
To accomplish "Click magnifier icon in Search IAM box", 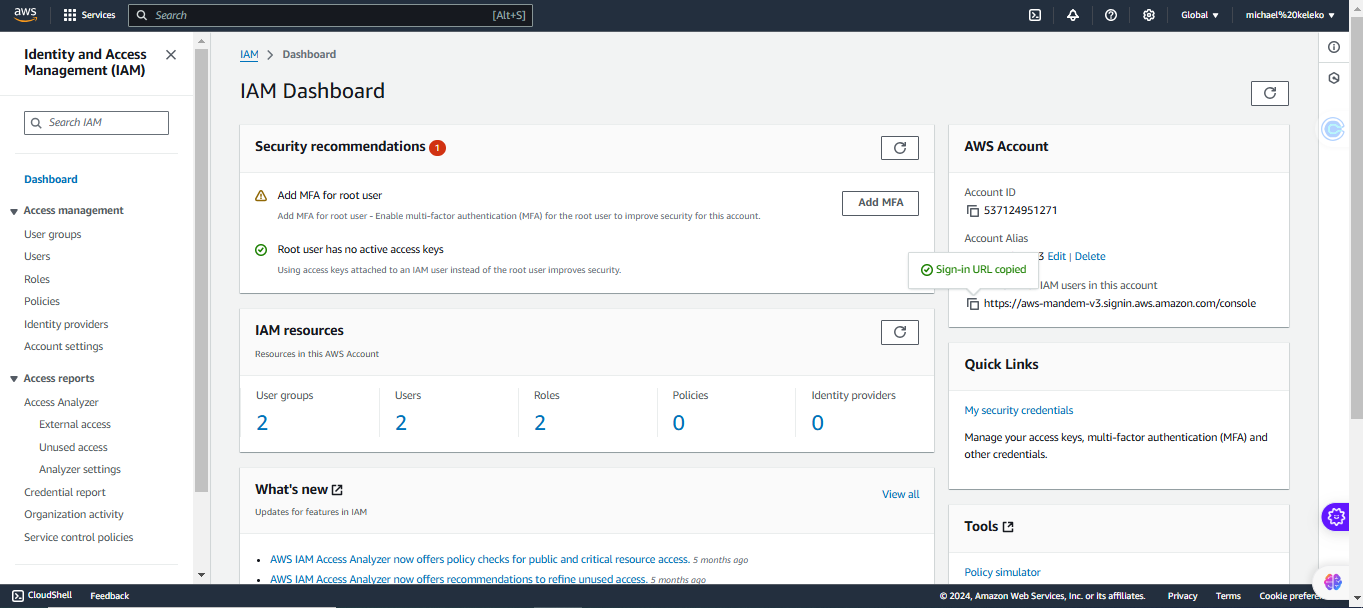I will (38, 123).
